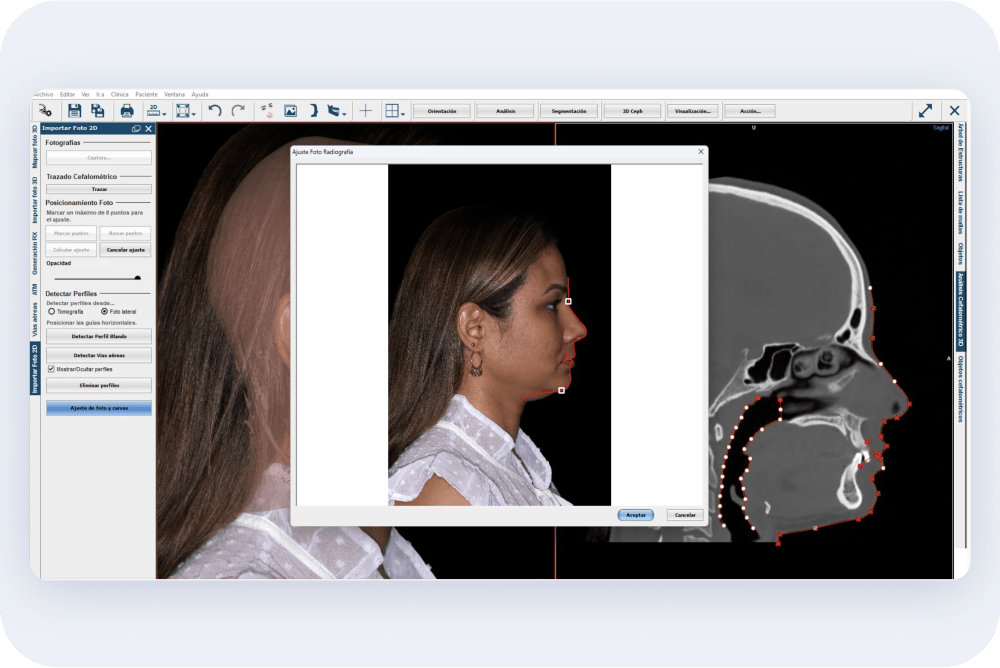Image resolution: width=1000 pixels, height=668 pixels.
Task: Select the Importar Foto 2D side tab
Action: tap(35, 368)
